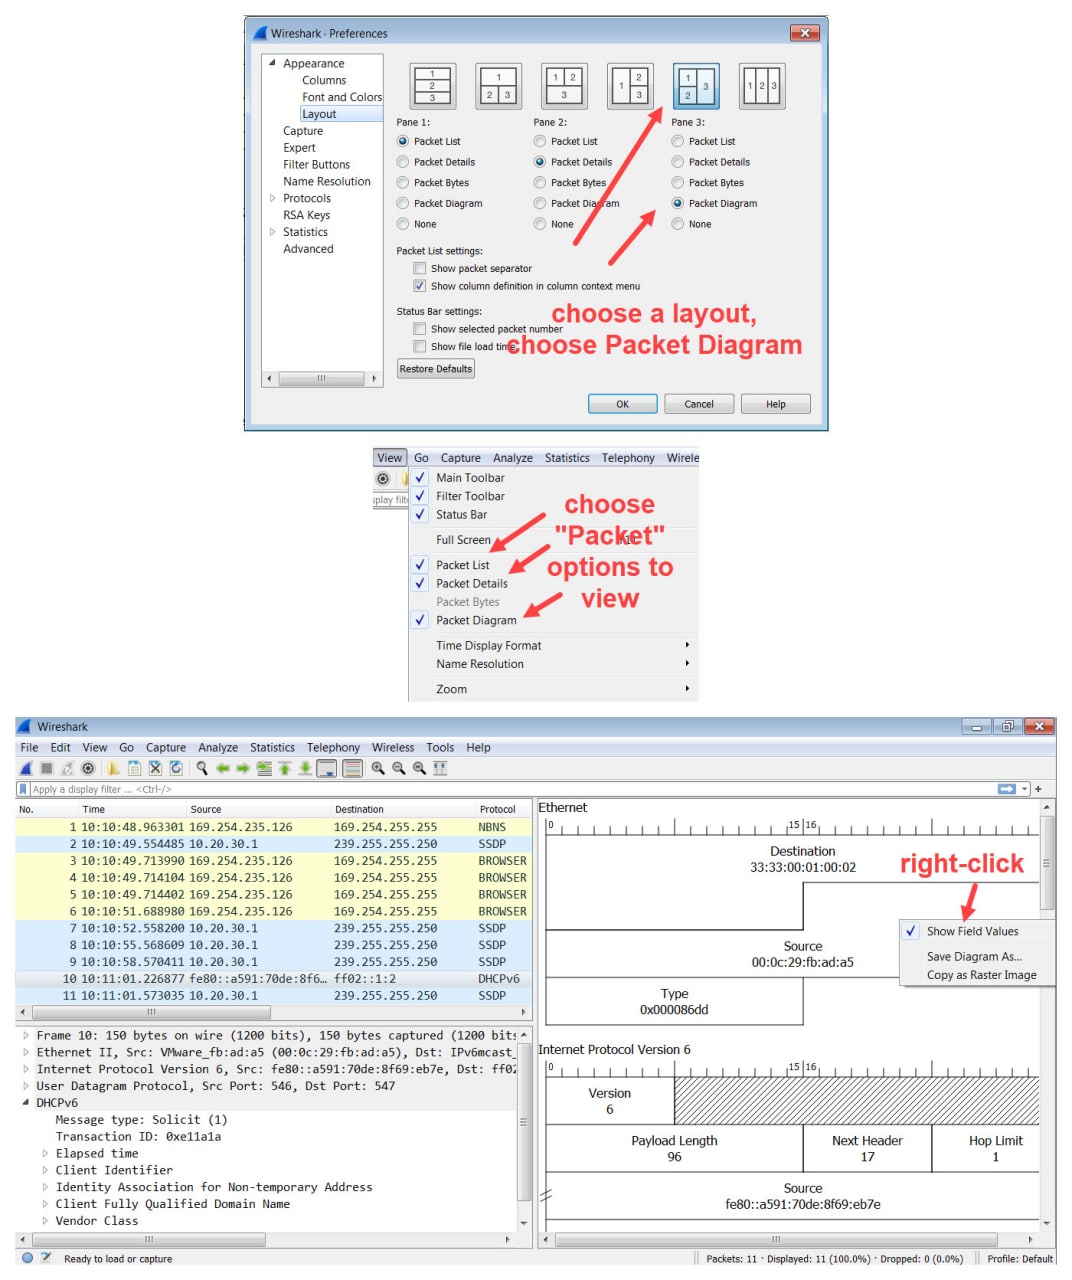Screen dimensions: 1072x1280
Task: Click the go to specified packet icon
Action: [264, 768]
